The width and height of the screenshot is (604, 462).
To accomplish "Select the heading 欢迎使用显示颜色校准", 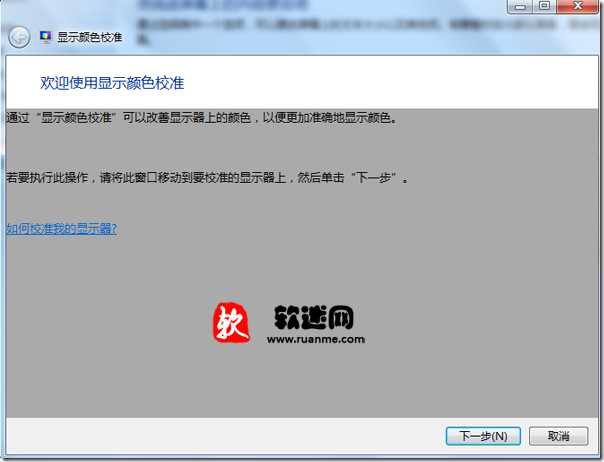I will tap(112, 83).
